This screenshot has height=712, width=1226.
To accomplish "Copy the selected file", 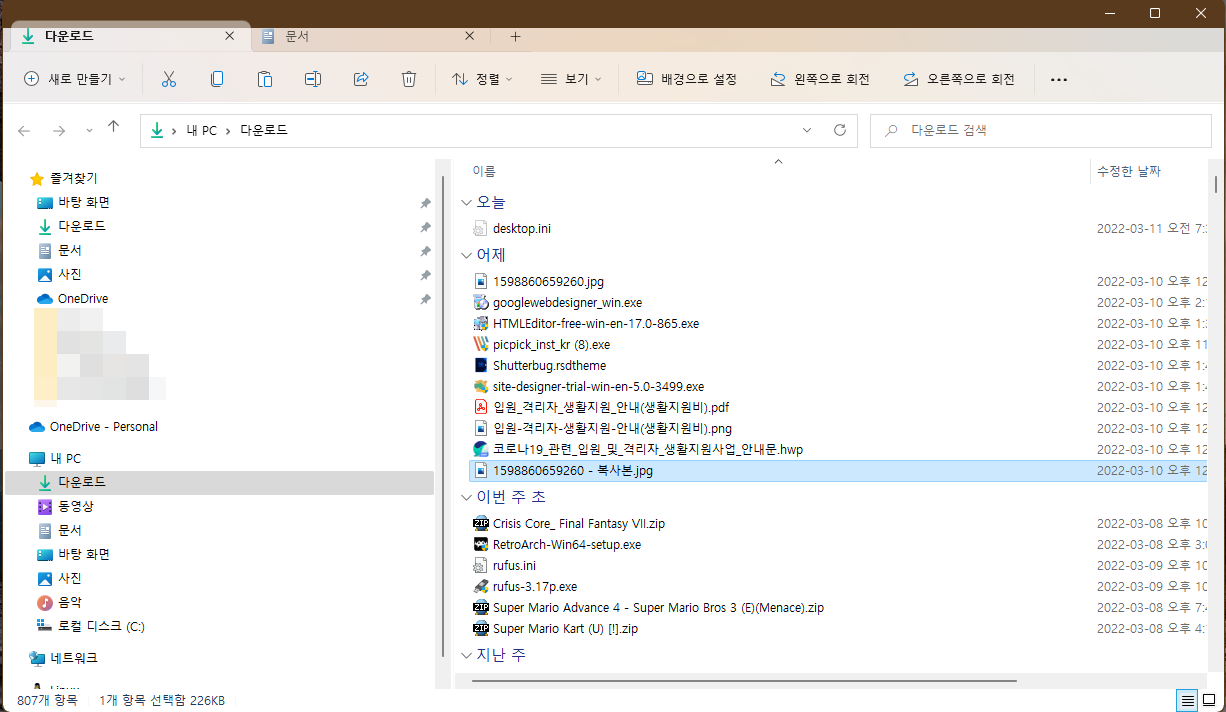I will pos(216,79).
